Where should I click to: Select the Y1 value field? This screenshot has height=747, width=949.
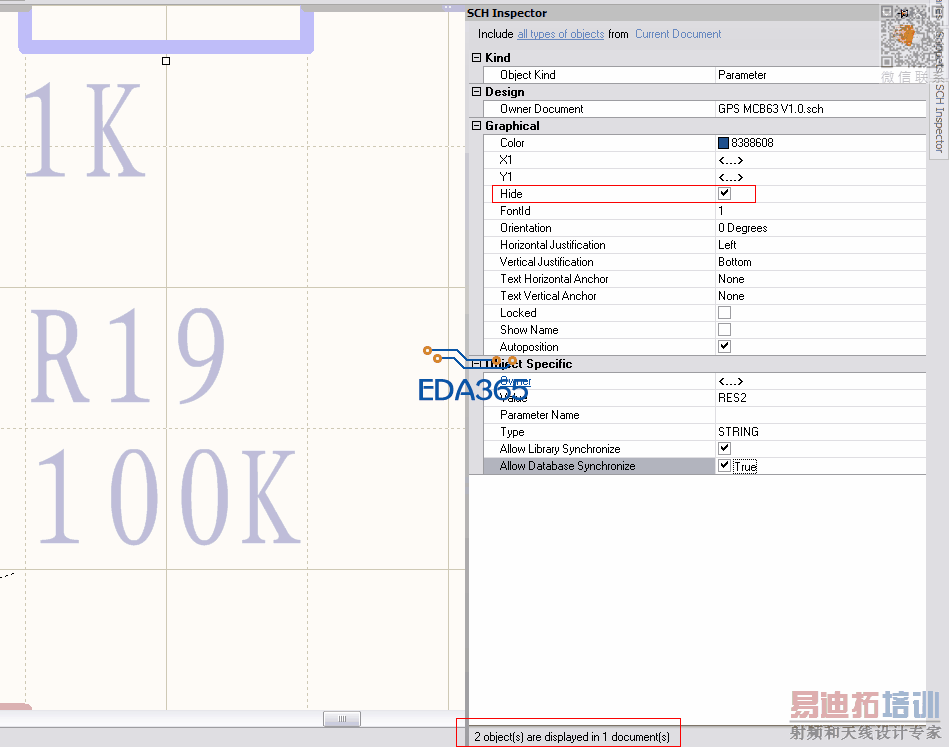(x=820, y=177)
